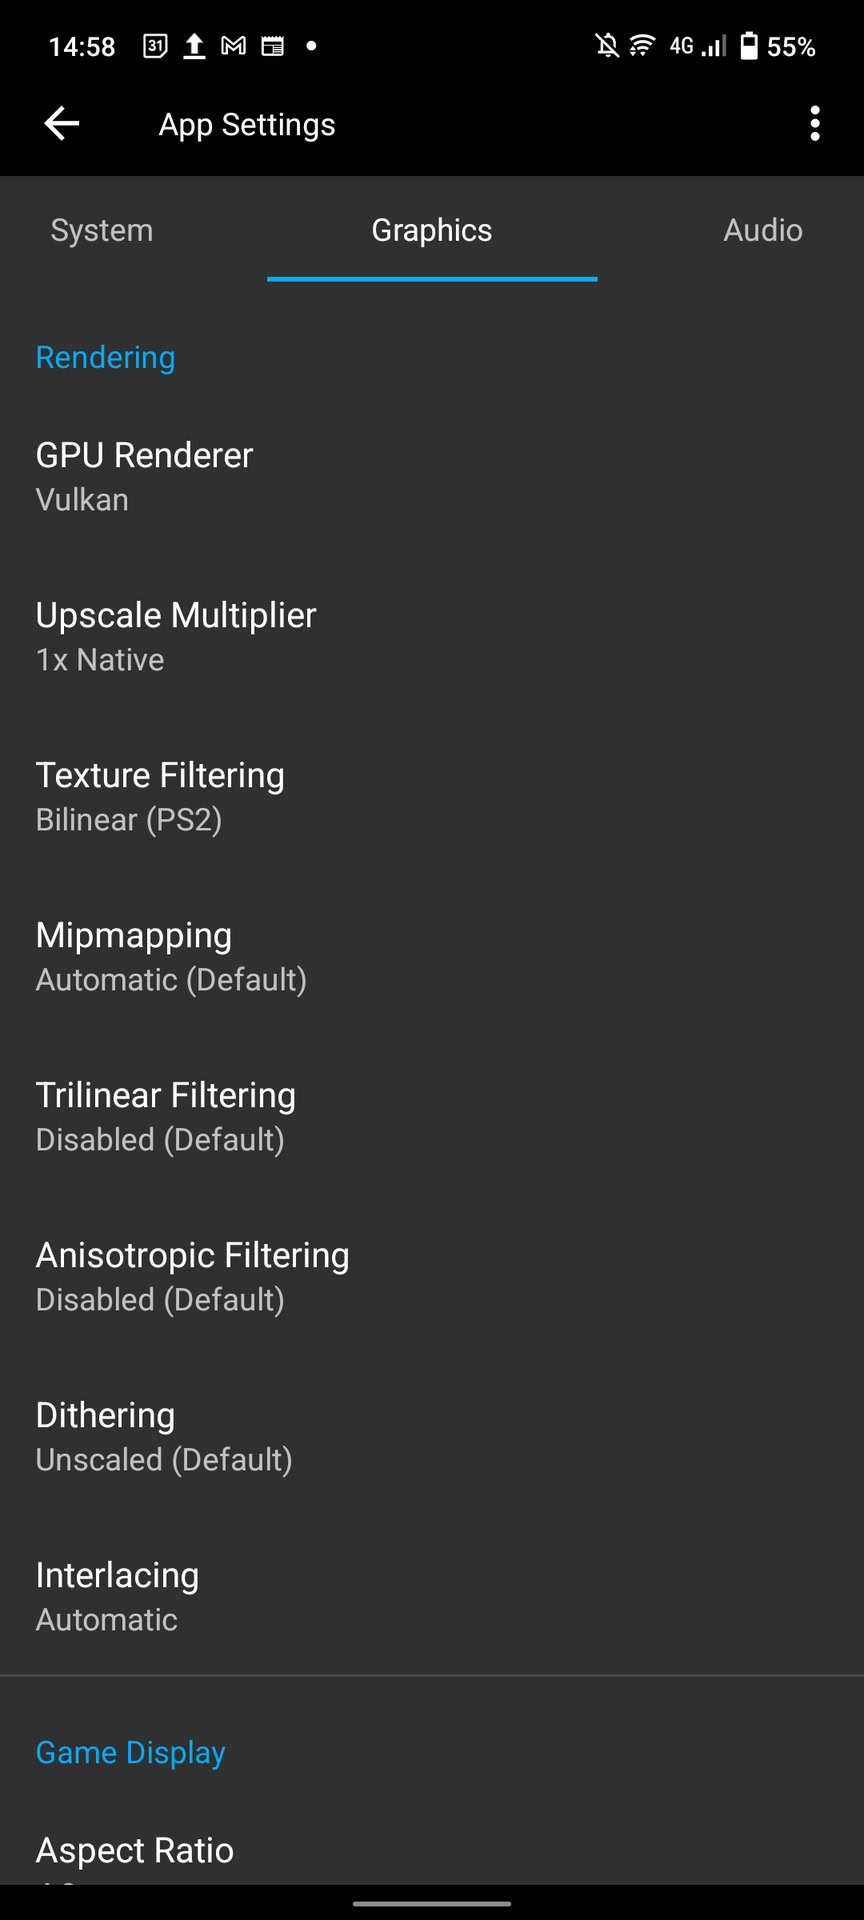This screenshot has width=864, height=1920.
Task: Tap the muted bell status icon
Action: (606, 46)
